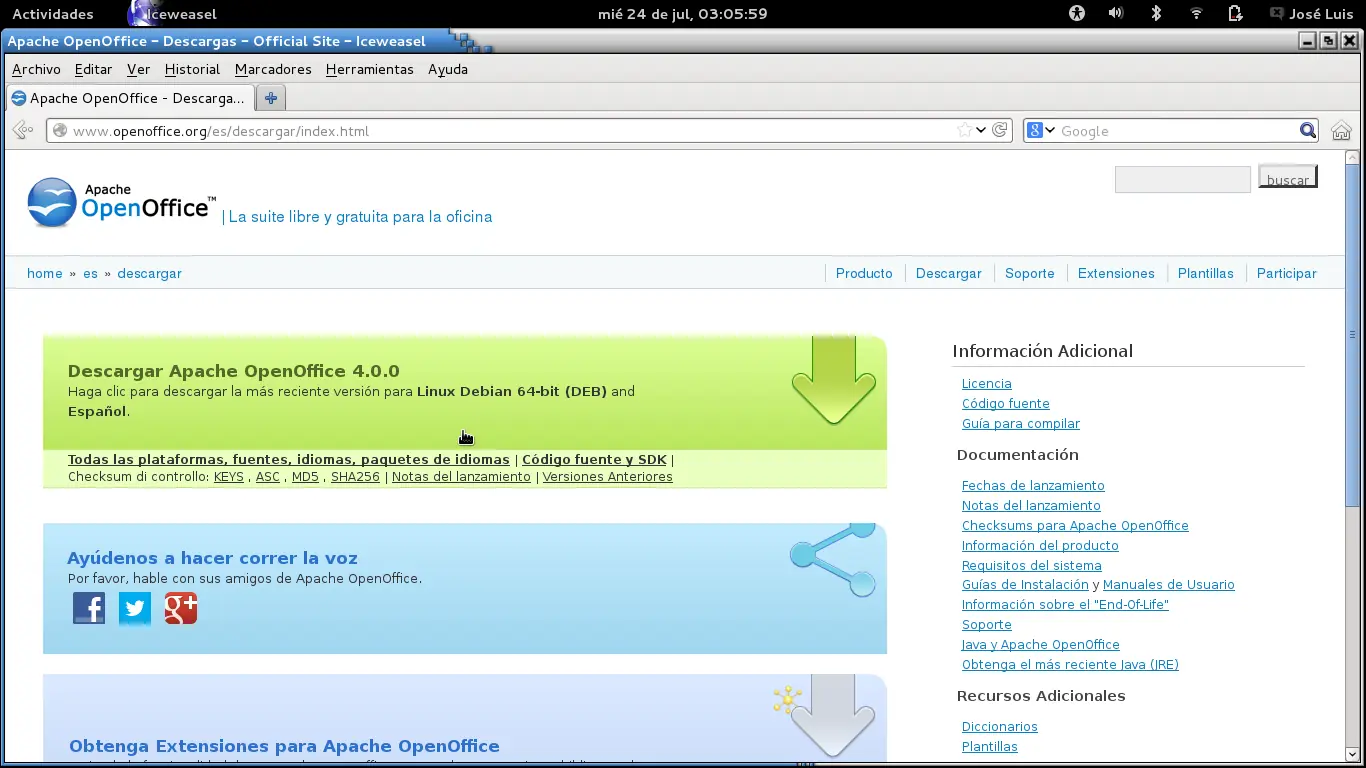Open the Extensiones navigation link
Image resolution: width=1366 pixels, height=768 pixels.
(1116, 273)
